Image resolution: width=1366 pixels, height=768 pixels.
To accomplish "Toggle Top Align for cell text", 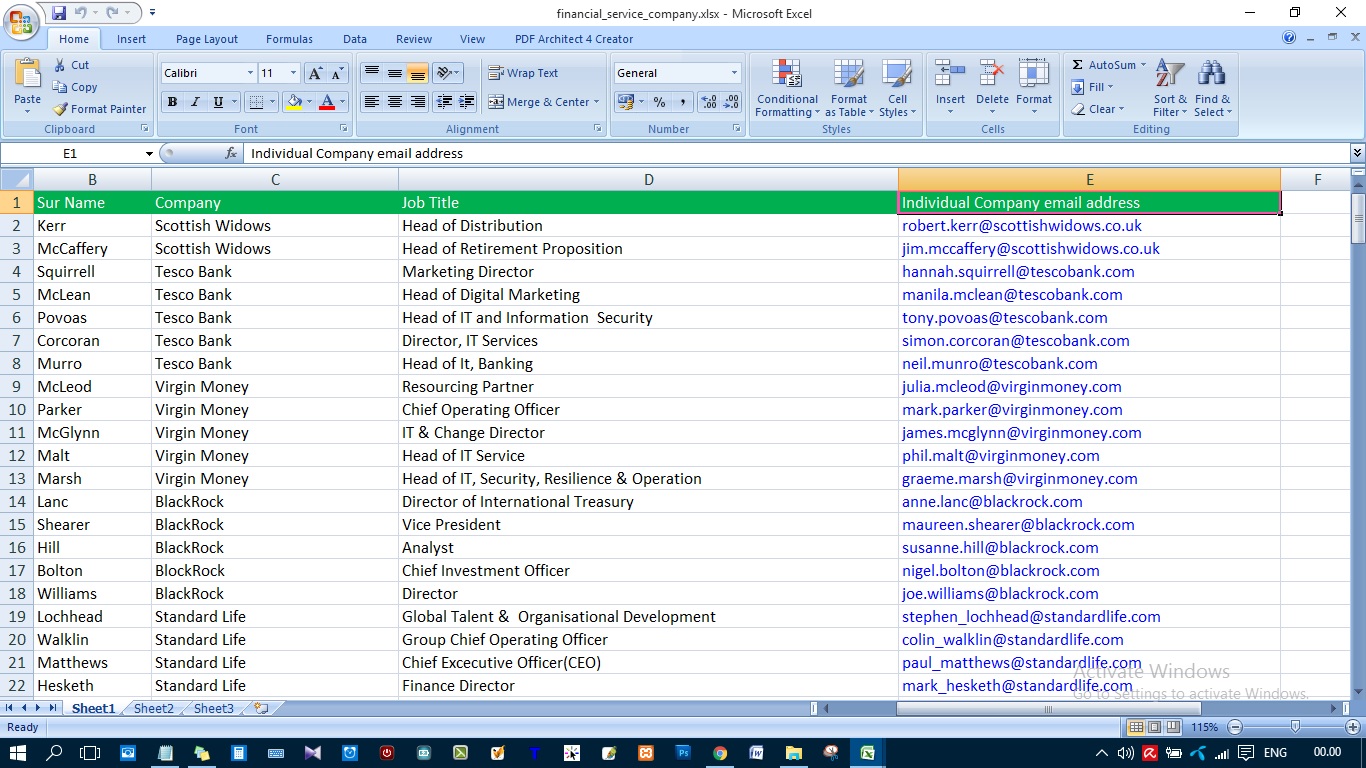I will pos(371,73).
